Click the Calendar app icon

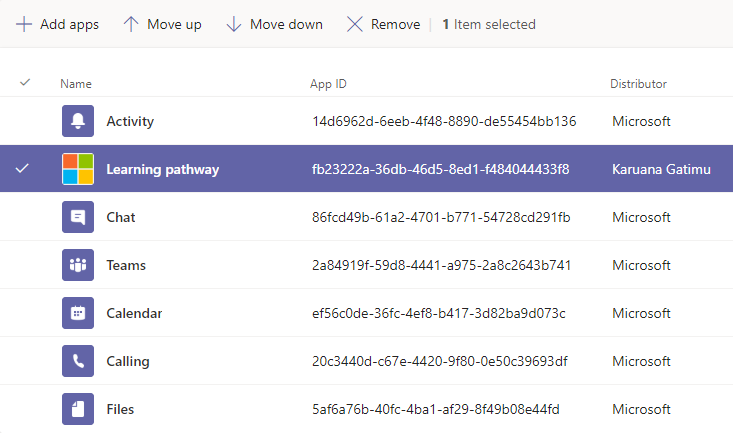point(78,313)
